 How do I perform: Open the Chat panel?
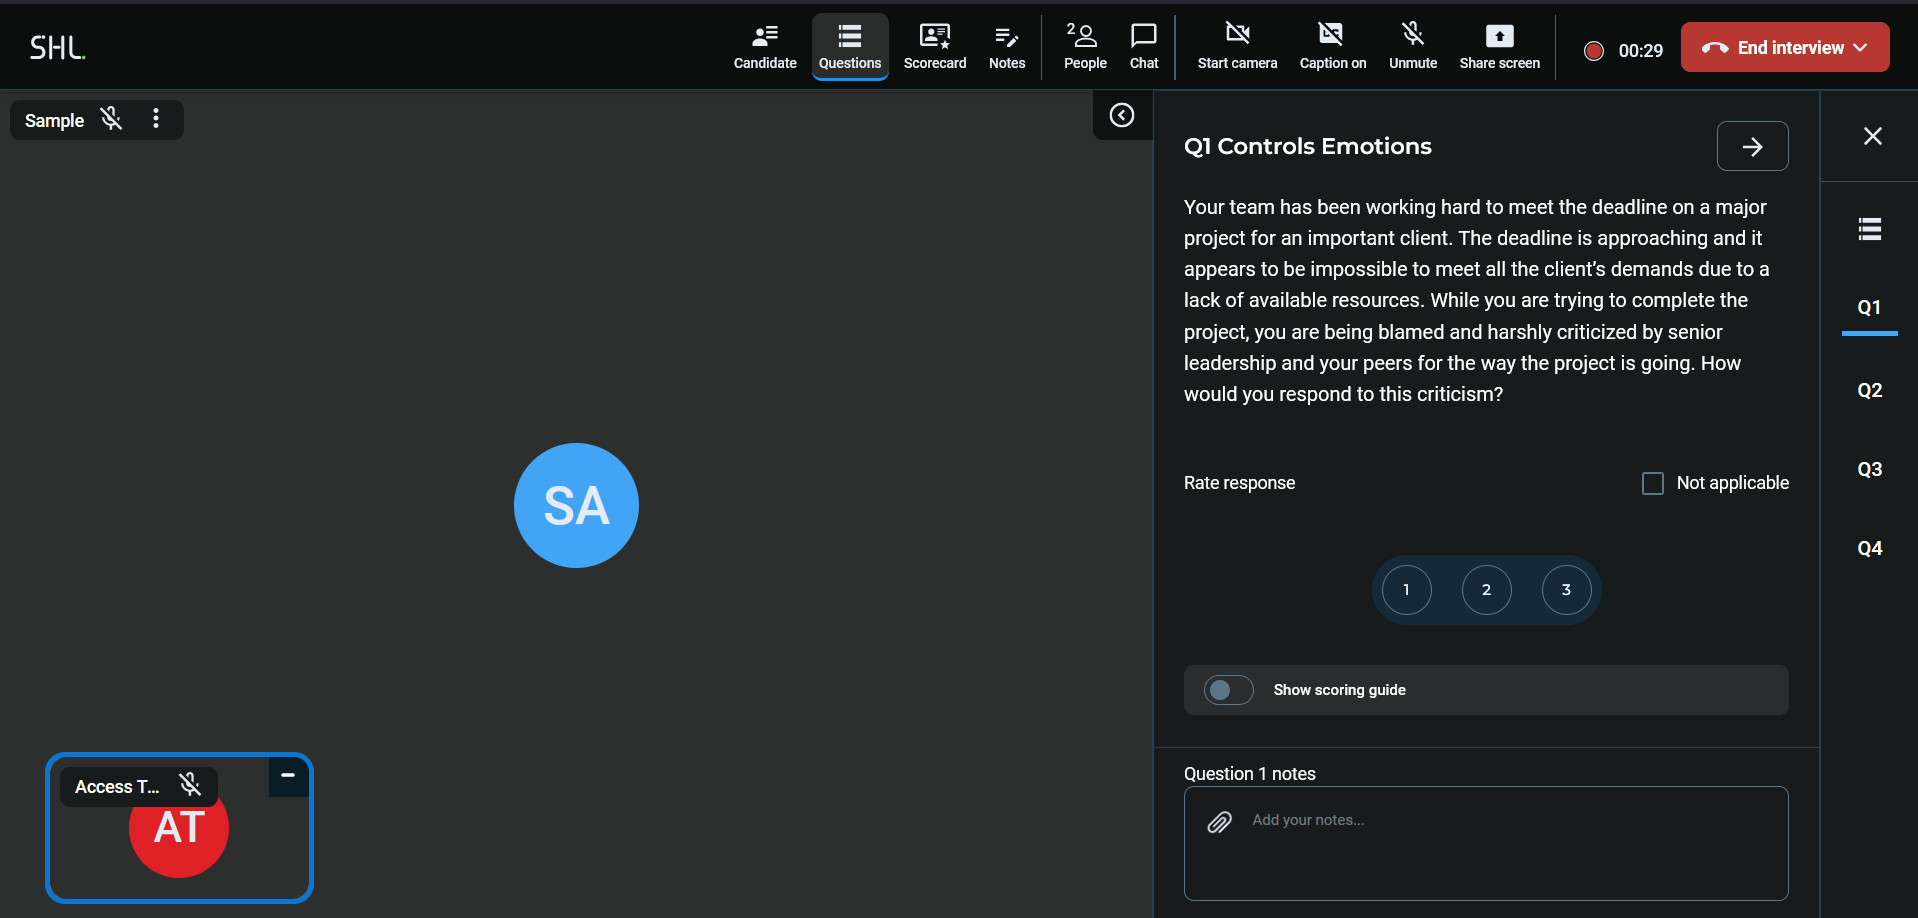1143,47
